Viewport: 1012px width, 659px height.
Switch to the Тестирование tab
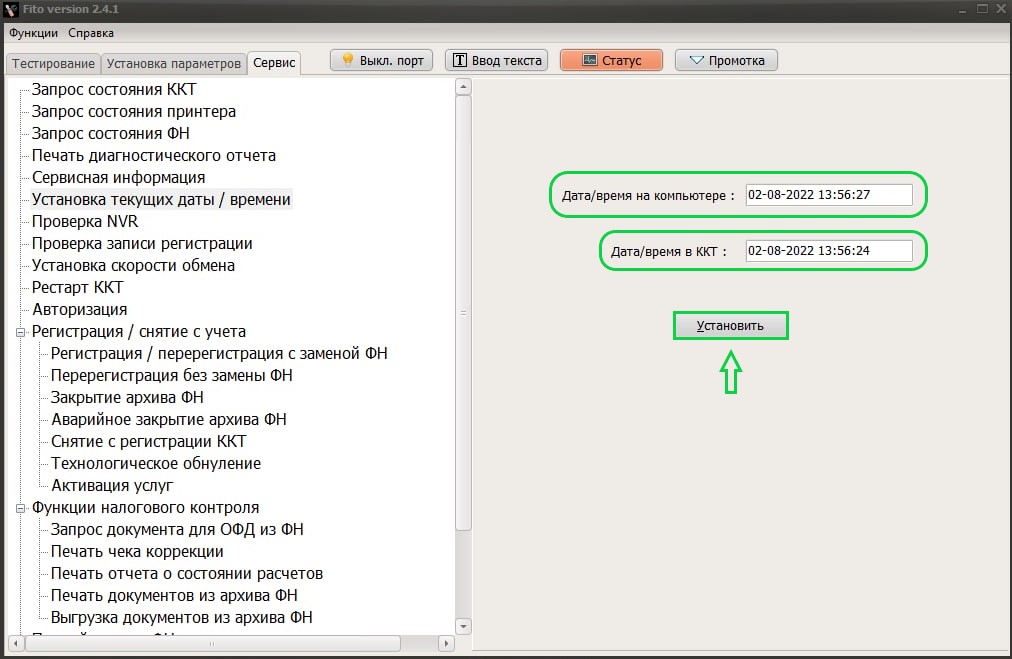[53, 63]
